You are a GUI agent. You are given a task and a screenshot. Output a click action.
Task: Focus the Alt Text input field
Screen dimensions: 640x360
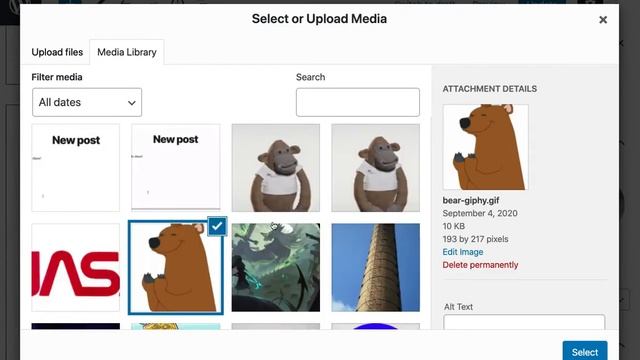524,322
